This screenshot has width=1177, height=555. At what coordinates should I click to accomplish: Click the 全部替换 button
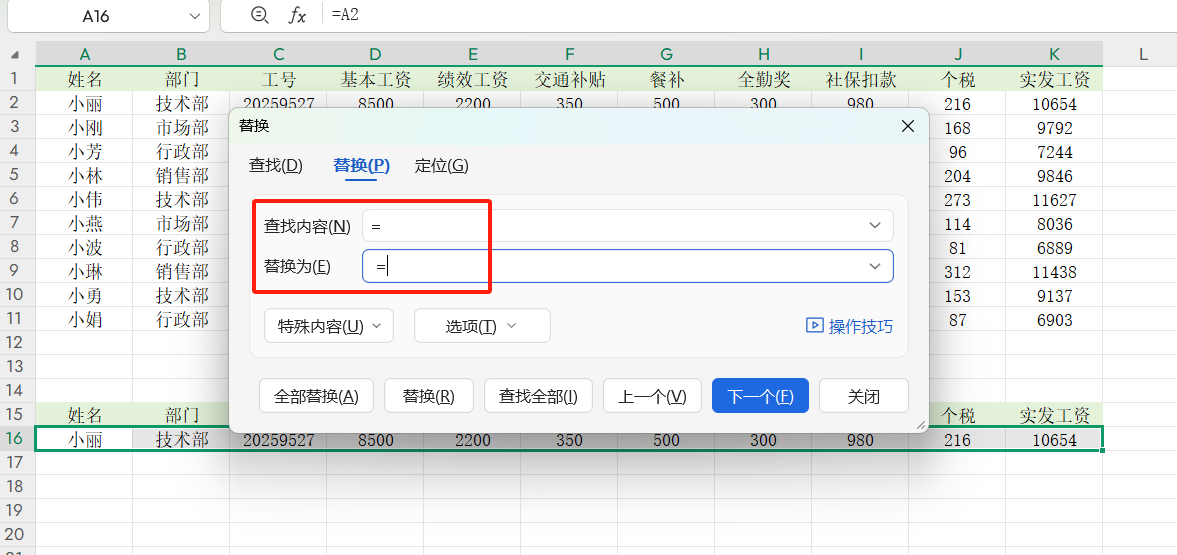pyautogui.click(x=316, y=396)
